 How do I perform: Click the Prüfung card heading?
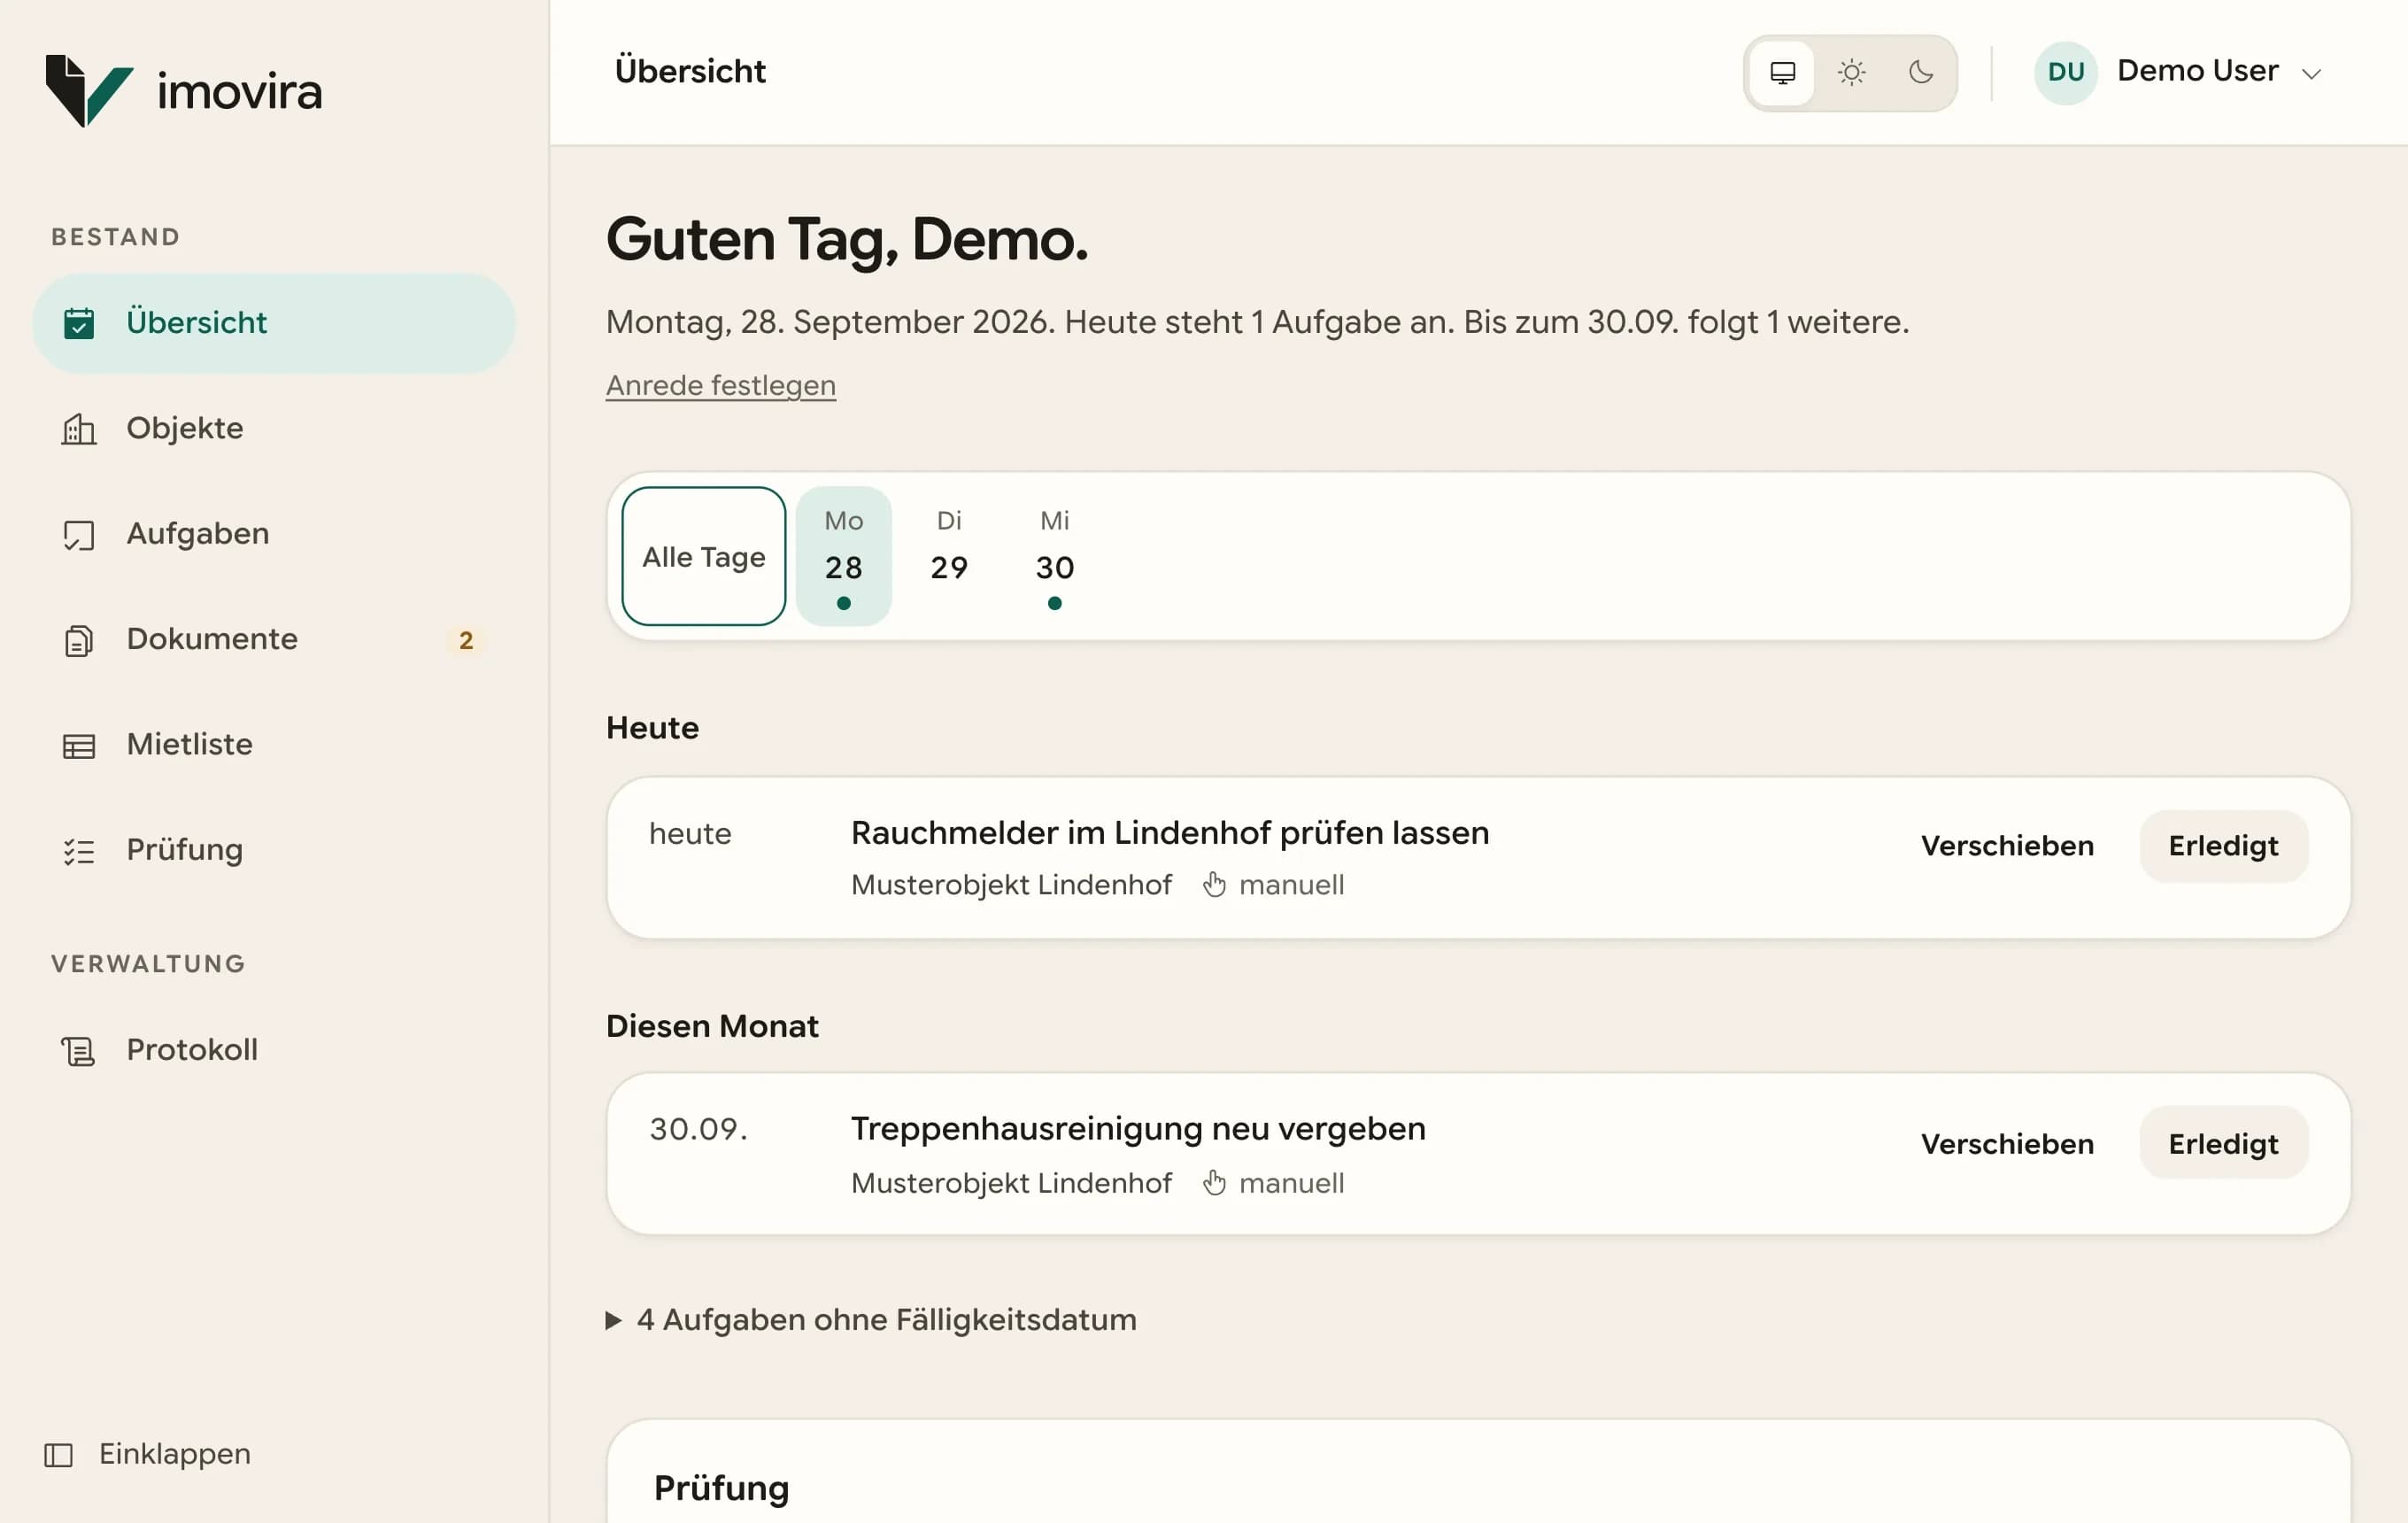(721, 1489)
